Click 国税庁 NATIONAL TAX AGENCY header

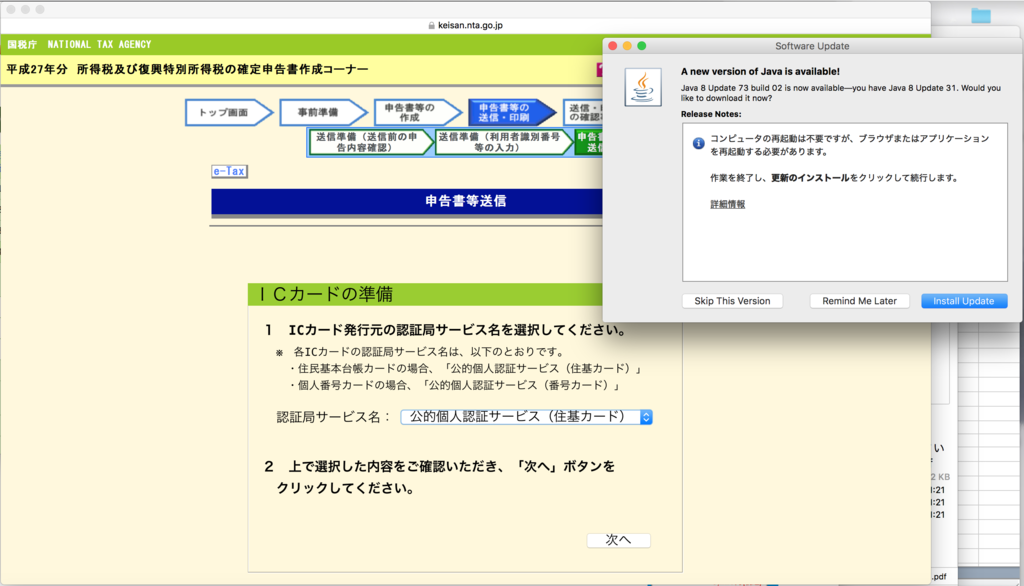point(79,44)
